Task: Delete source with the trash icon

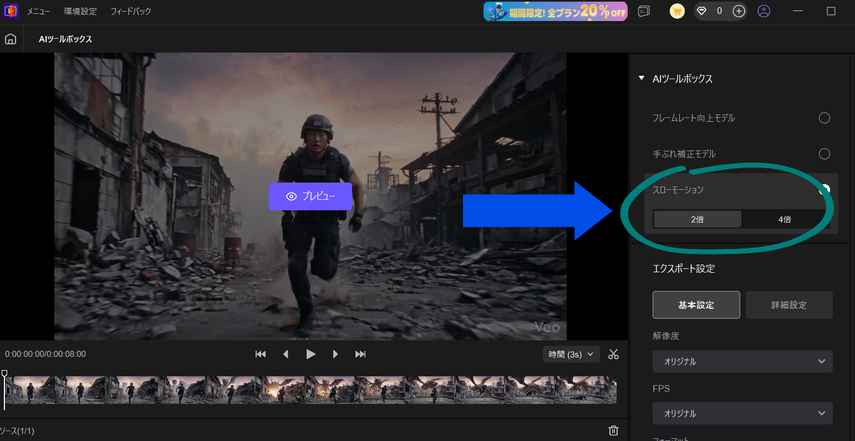Action: click(613, 431)
